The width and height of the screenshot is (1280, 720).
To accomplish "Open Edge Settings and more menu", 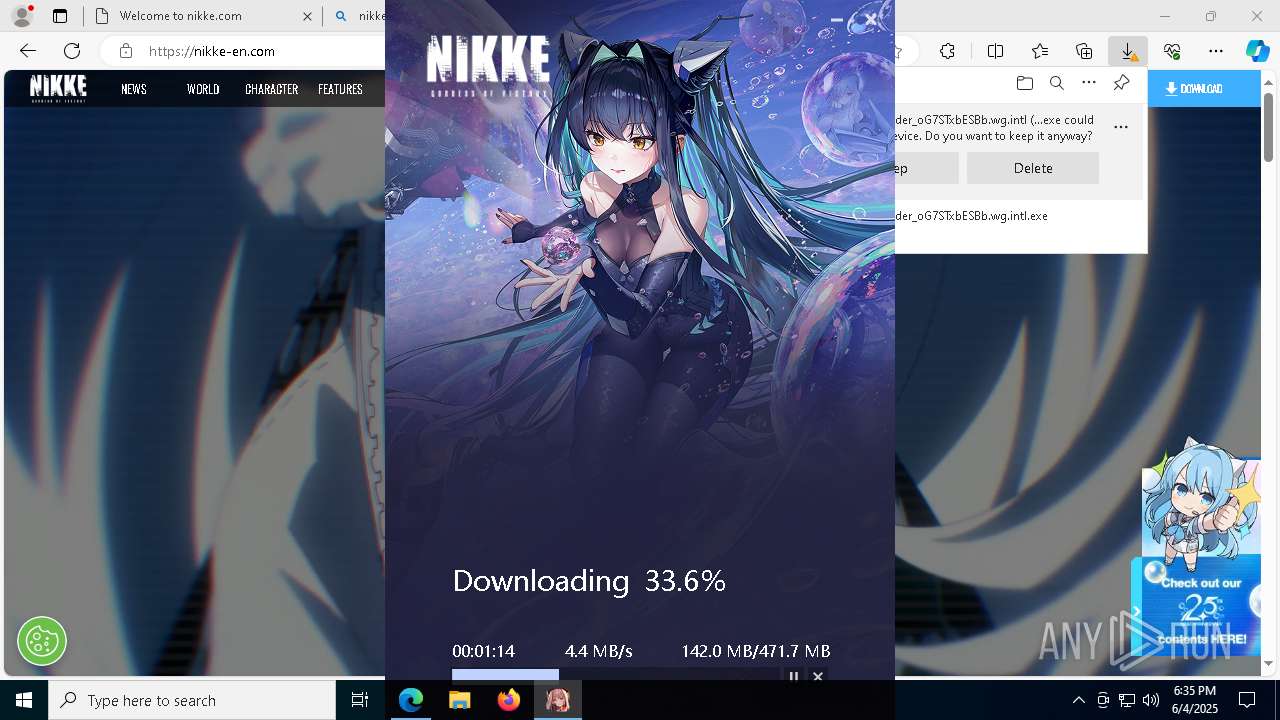I will coord(1216,51).
